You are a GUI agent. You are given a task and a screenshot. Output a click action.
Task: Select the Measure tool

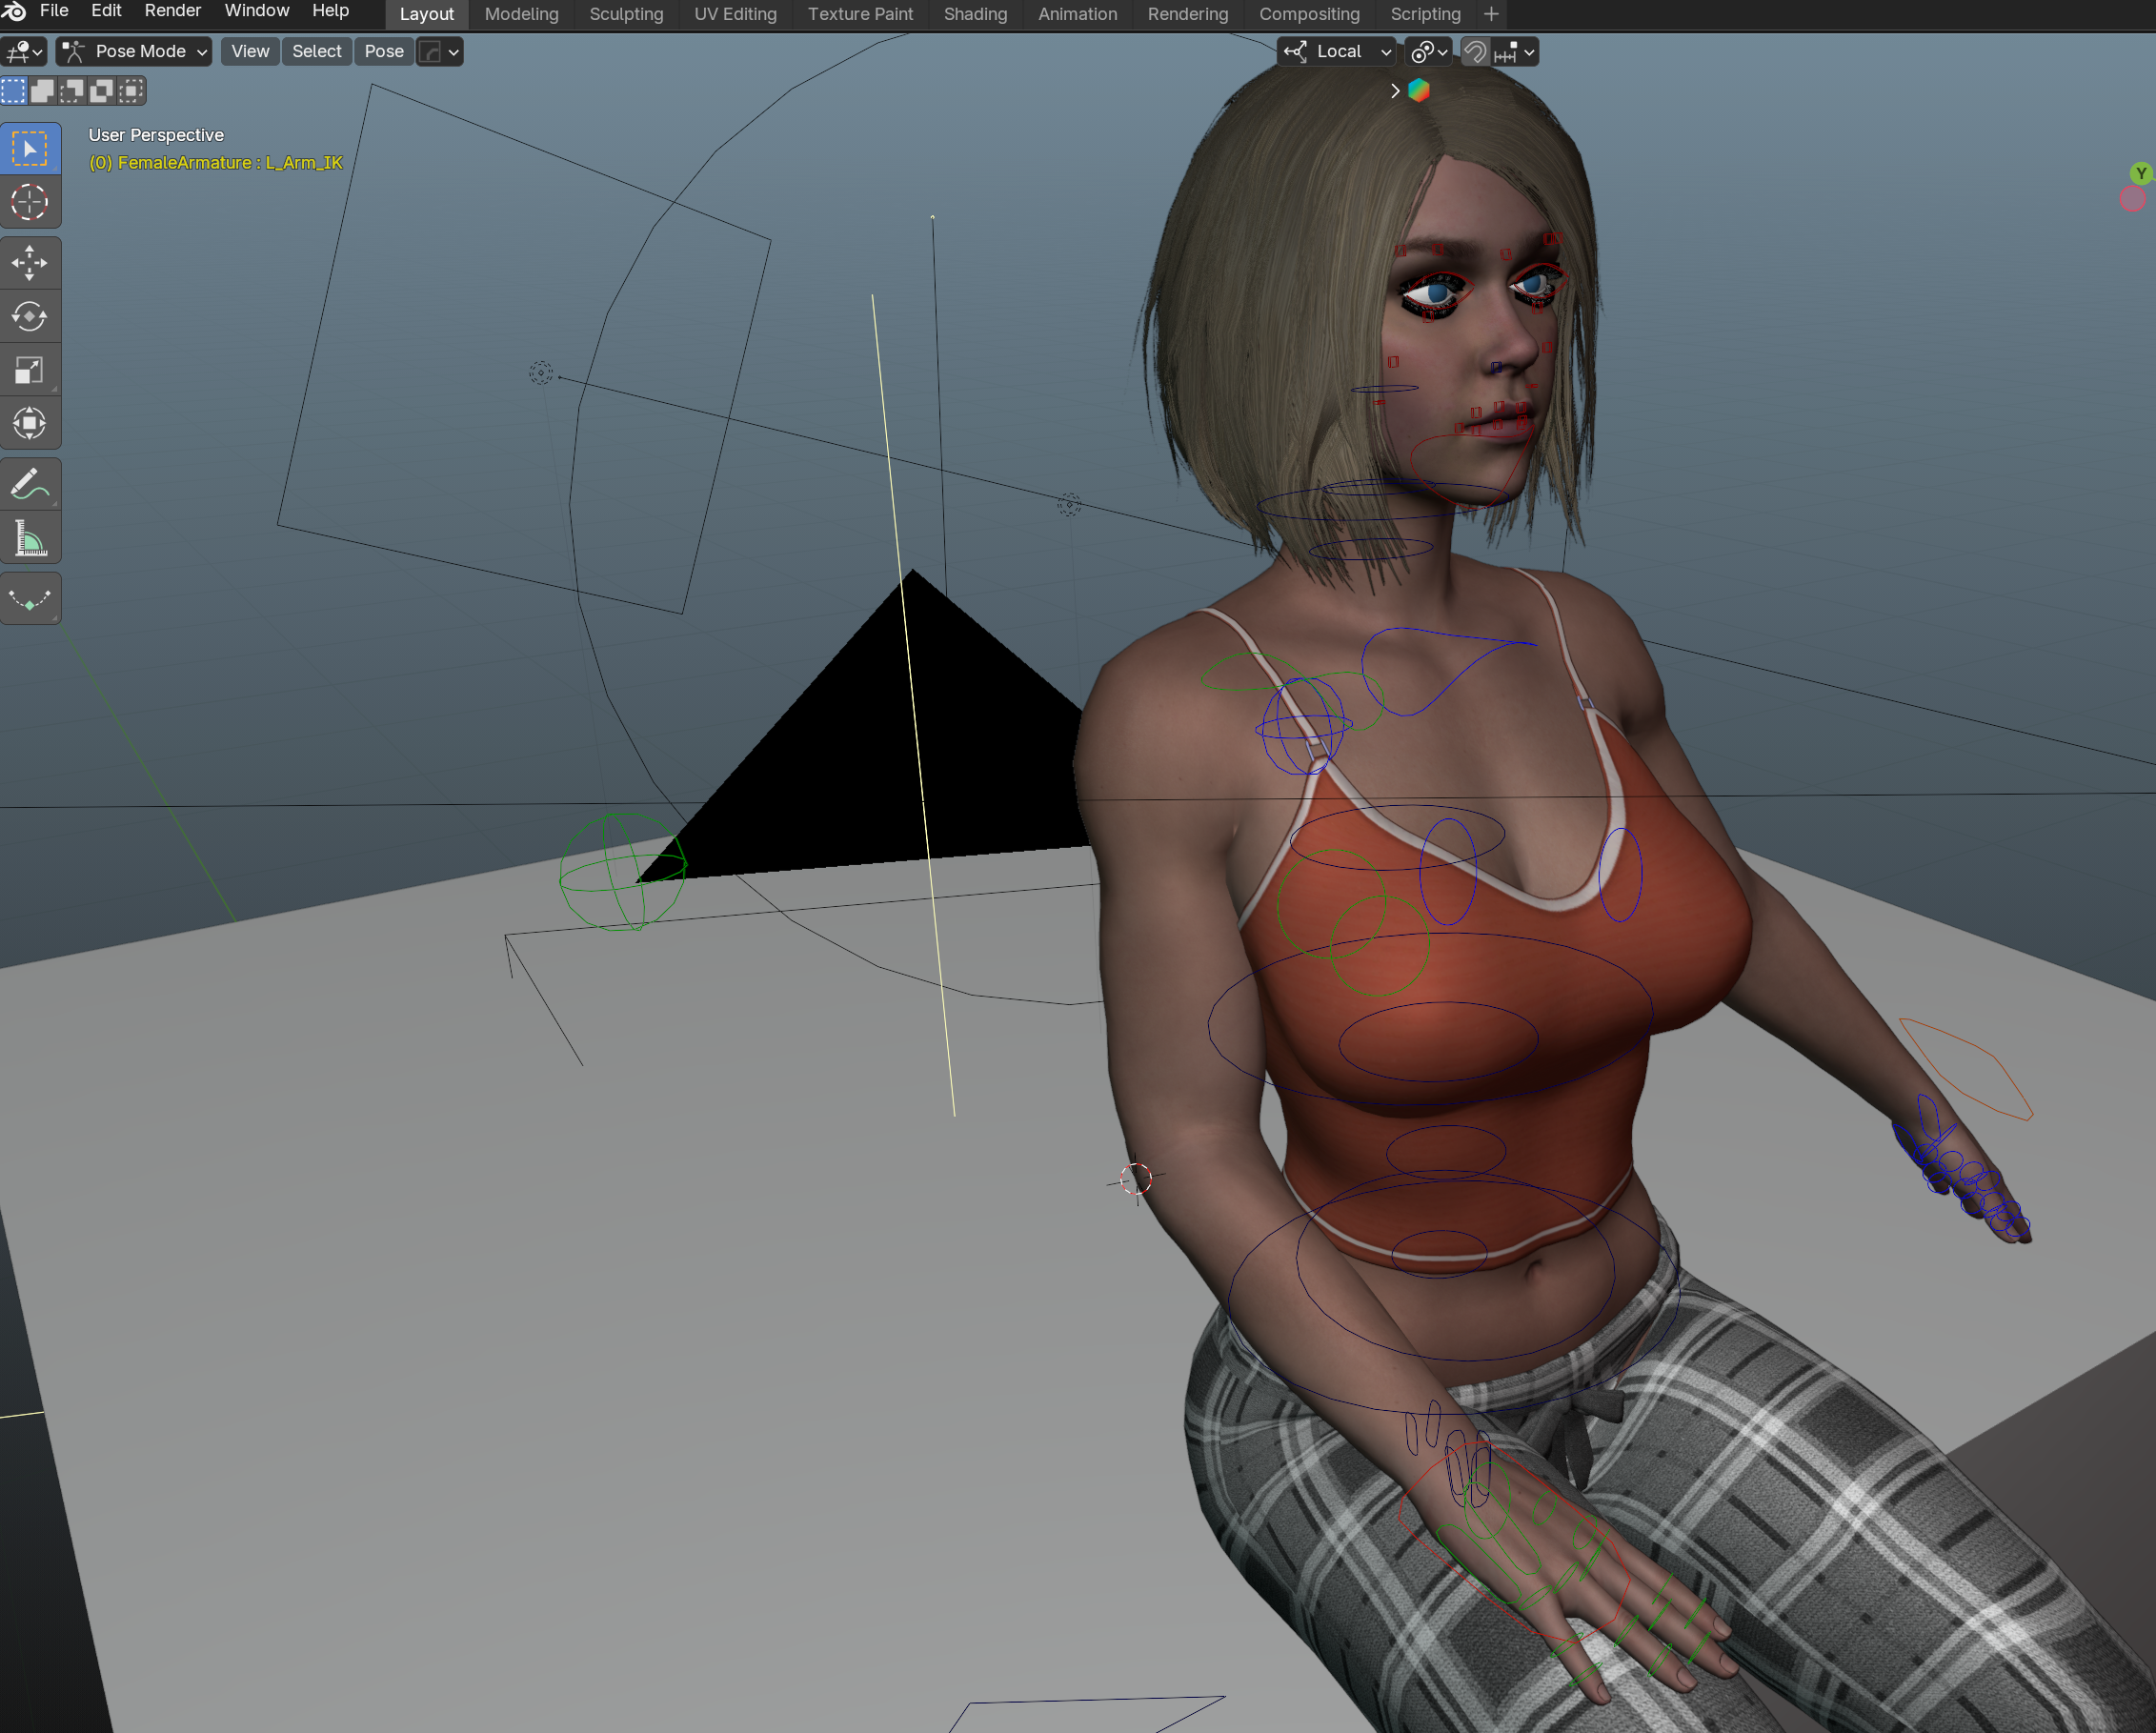coord(30,538)
